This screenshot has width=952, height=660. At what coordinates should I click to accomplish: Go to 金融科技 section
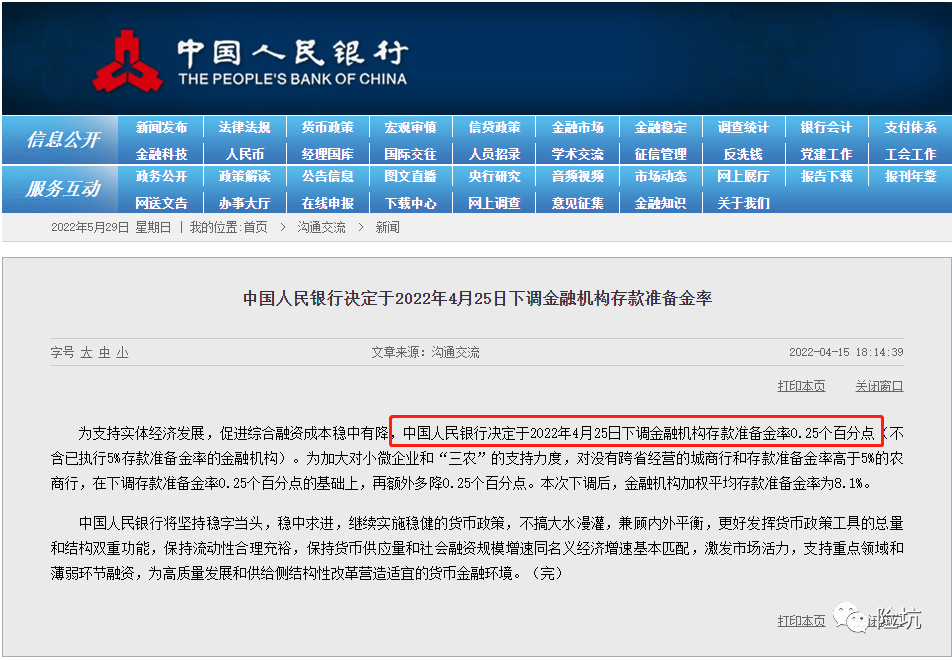[x=162, y=154]
